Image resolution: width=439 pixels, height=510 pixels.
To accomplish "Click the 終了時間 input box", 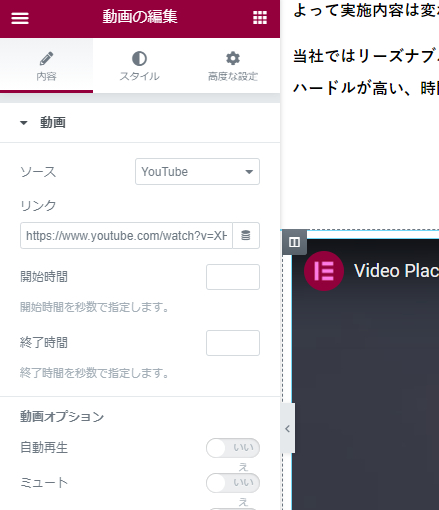I will pyautogui.click(x=233, y=343).
